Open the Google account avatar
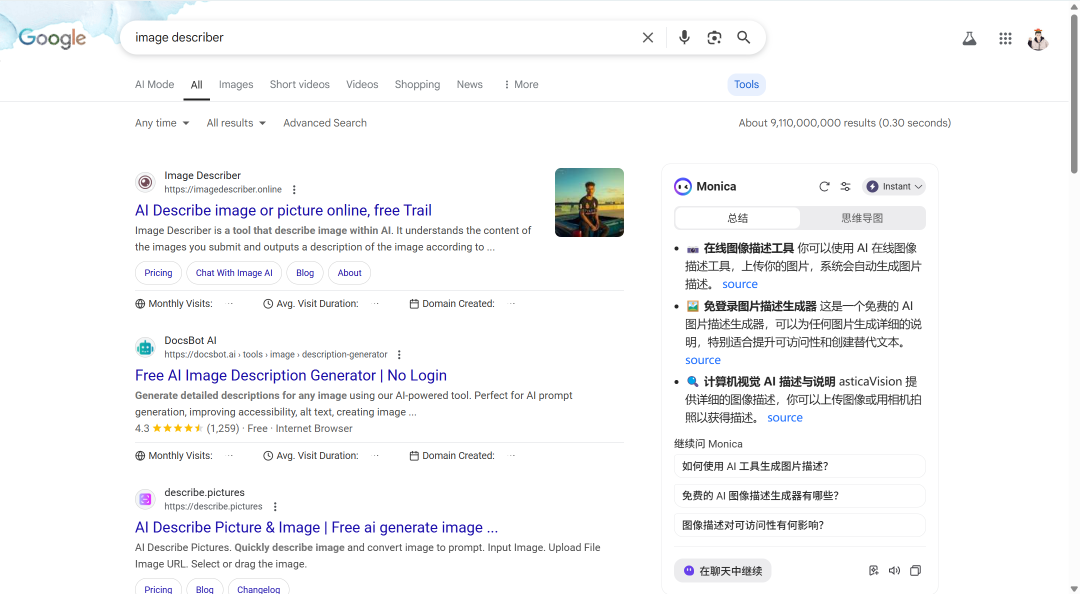Image resolution: width=1080 pixels, height=594 pixels. [1038, 39]
